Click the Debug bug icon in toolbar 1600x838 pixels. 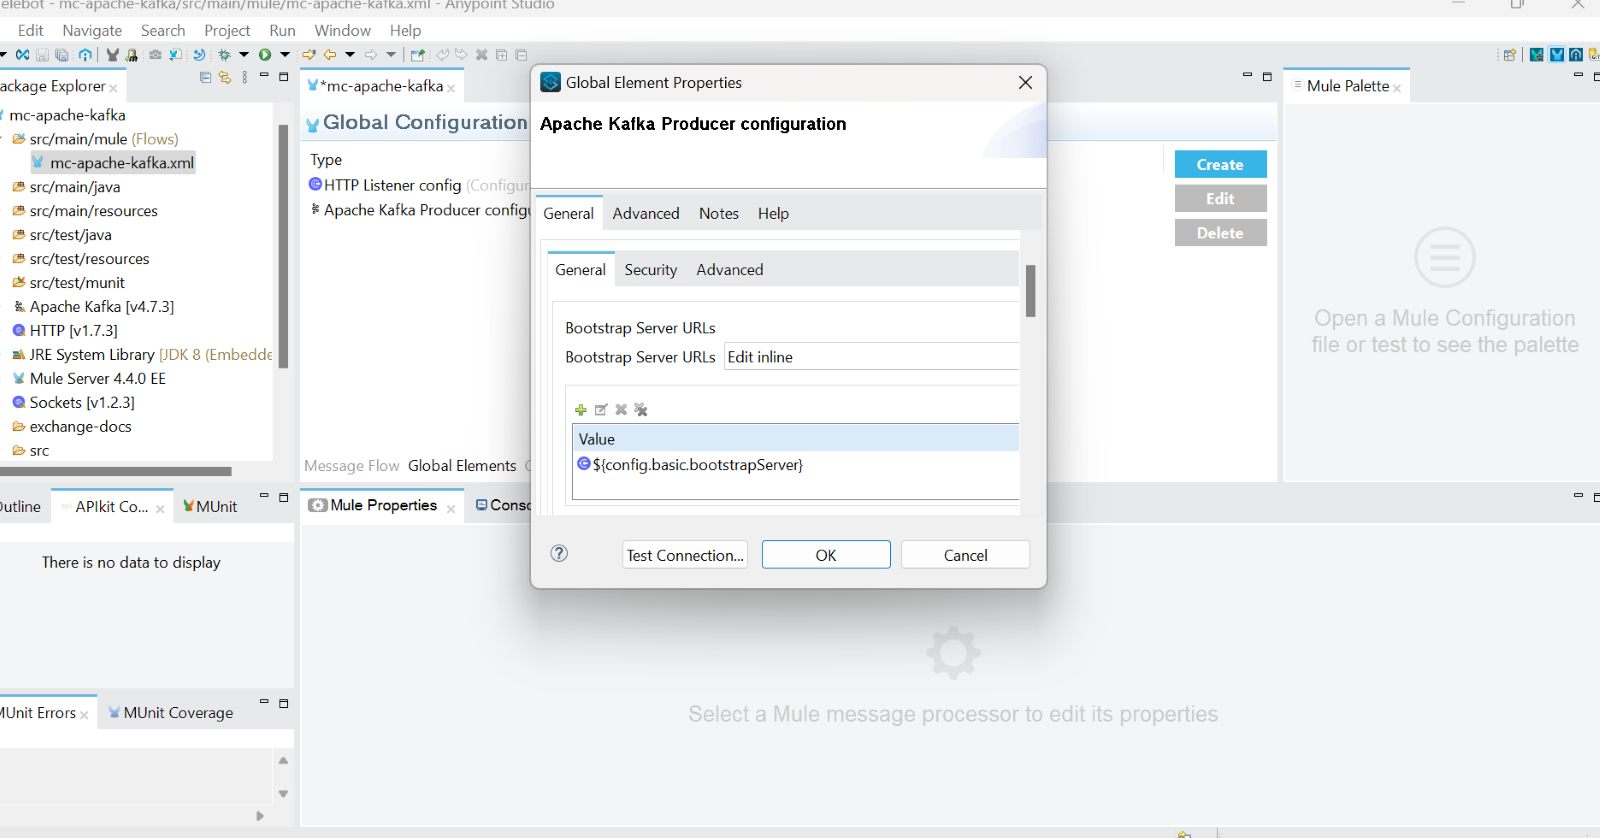pos(225,55)
